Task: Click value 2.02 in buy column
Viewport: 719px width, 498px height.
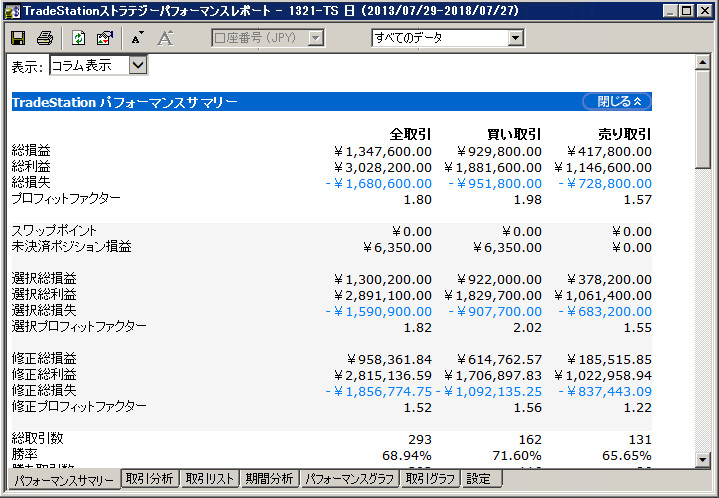Action: pos(527,327)
